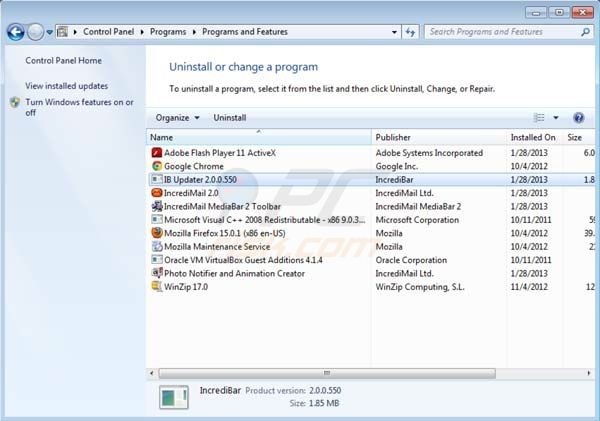Click the Back navigation arrow button
This screenshot has width=600, height=421.
coord(16,32)
